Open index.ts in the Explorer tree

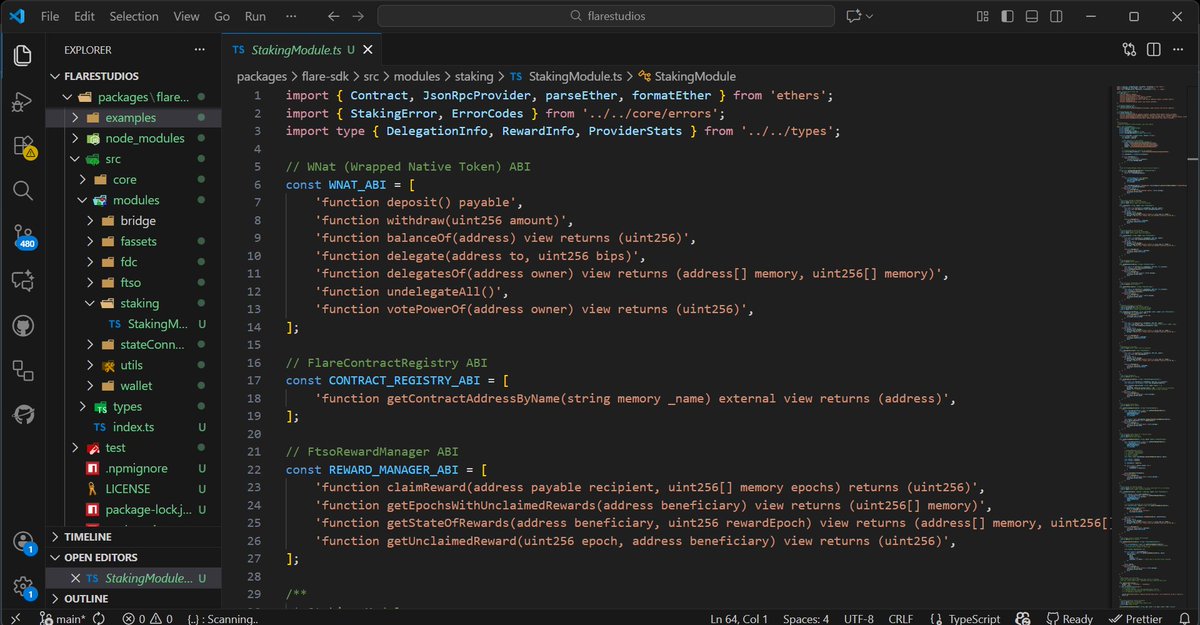pos(134,427)
